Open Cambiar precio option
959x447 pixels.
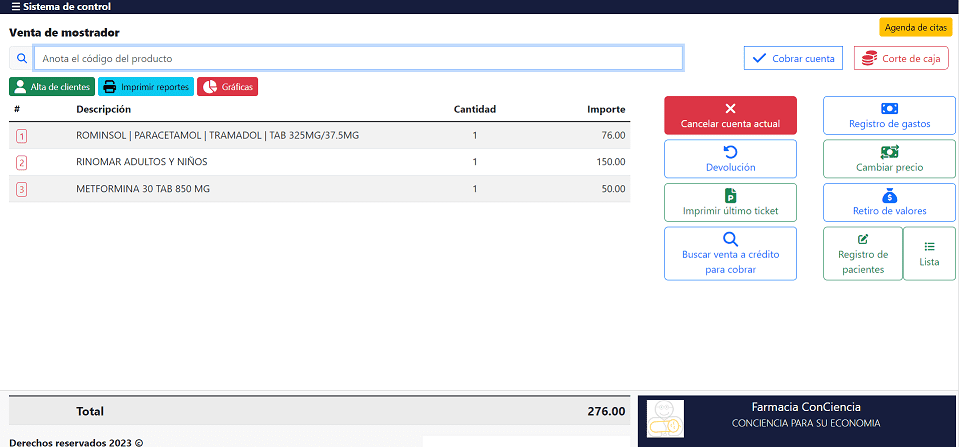pos(889,159)
